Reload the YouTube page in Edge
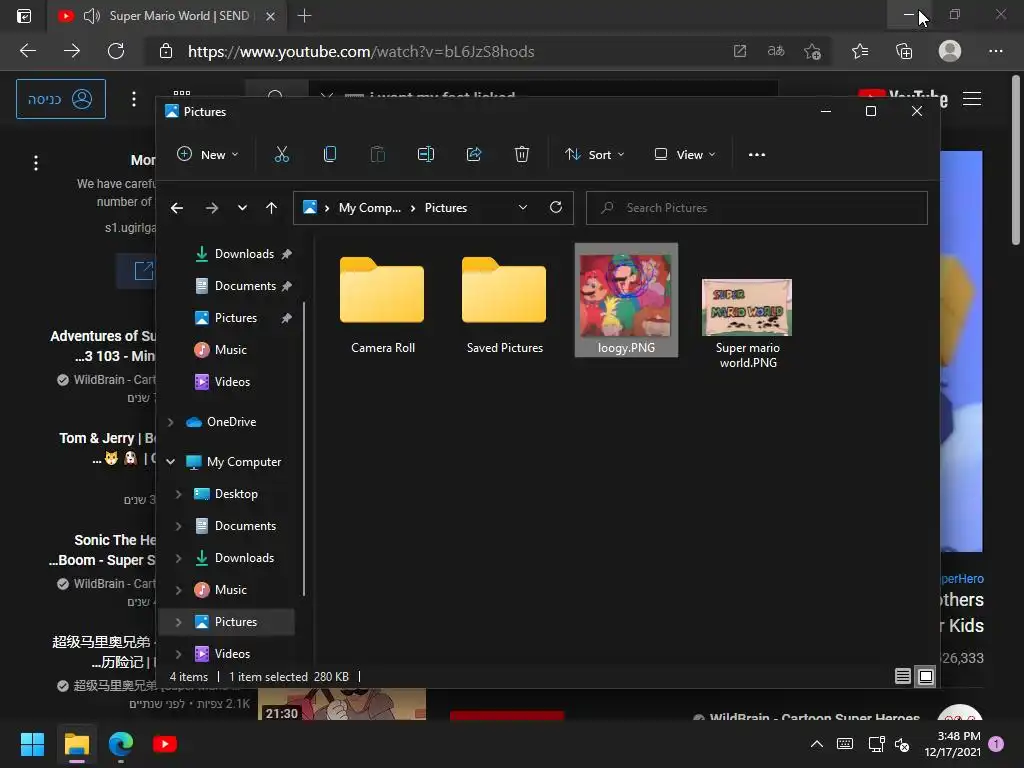Viewport: 1024px width, 768px height. click(x=116, y=51)
